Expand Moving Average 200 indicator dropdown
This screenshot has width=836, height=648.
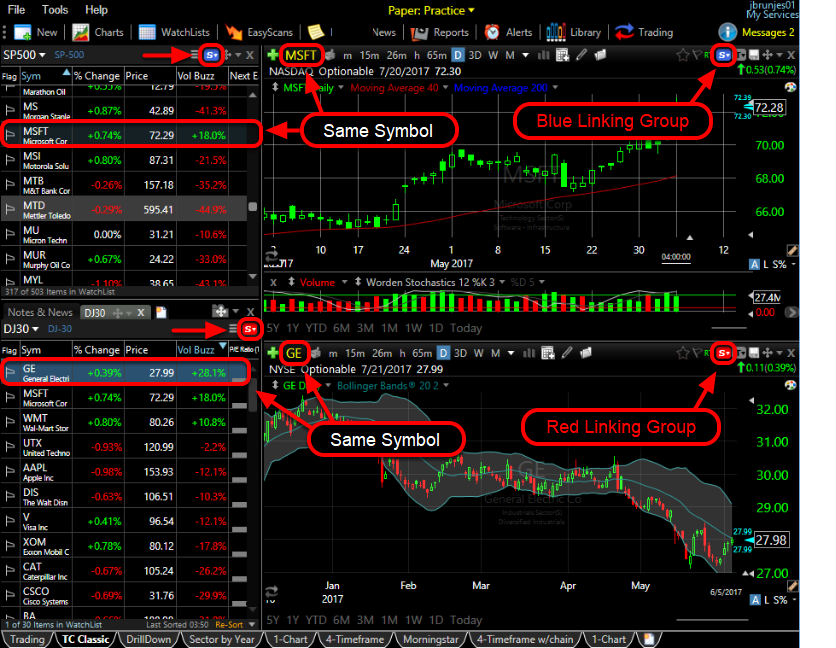pos(555,87)
